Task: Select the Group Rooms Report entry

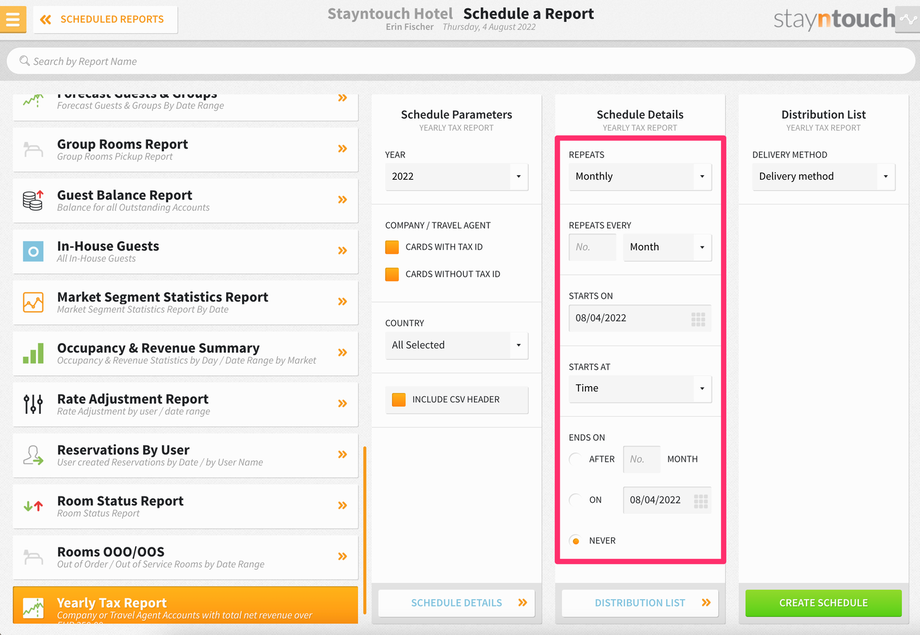Action: (185, 150)
